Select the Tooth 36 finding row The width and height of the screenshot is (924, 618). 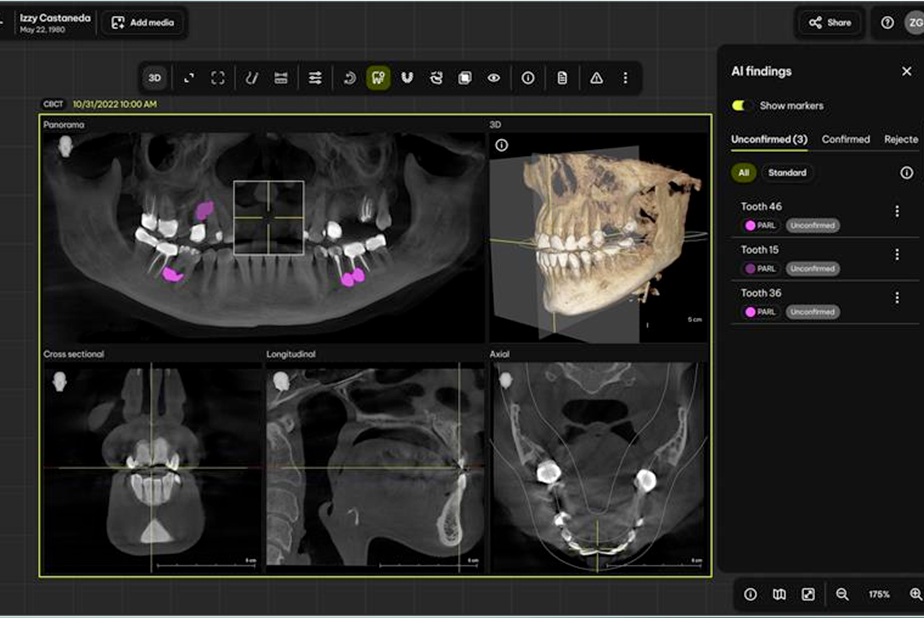point(825,302)
